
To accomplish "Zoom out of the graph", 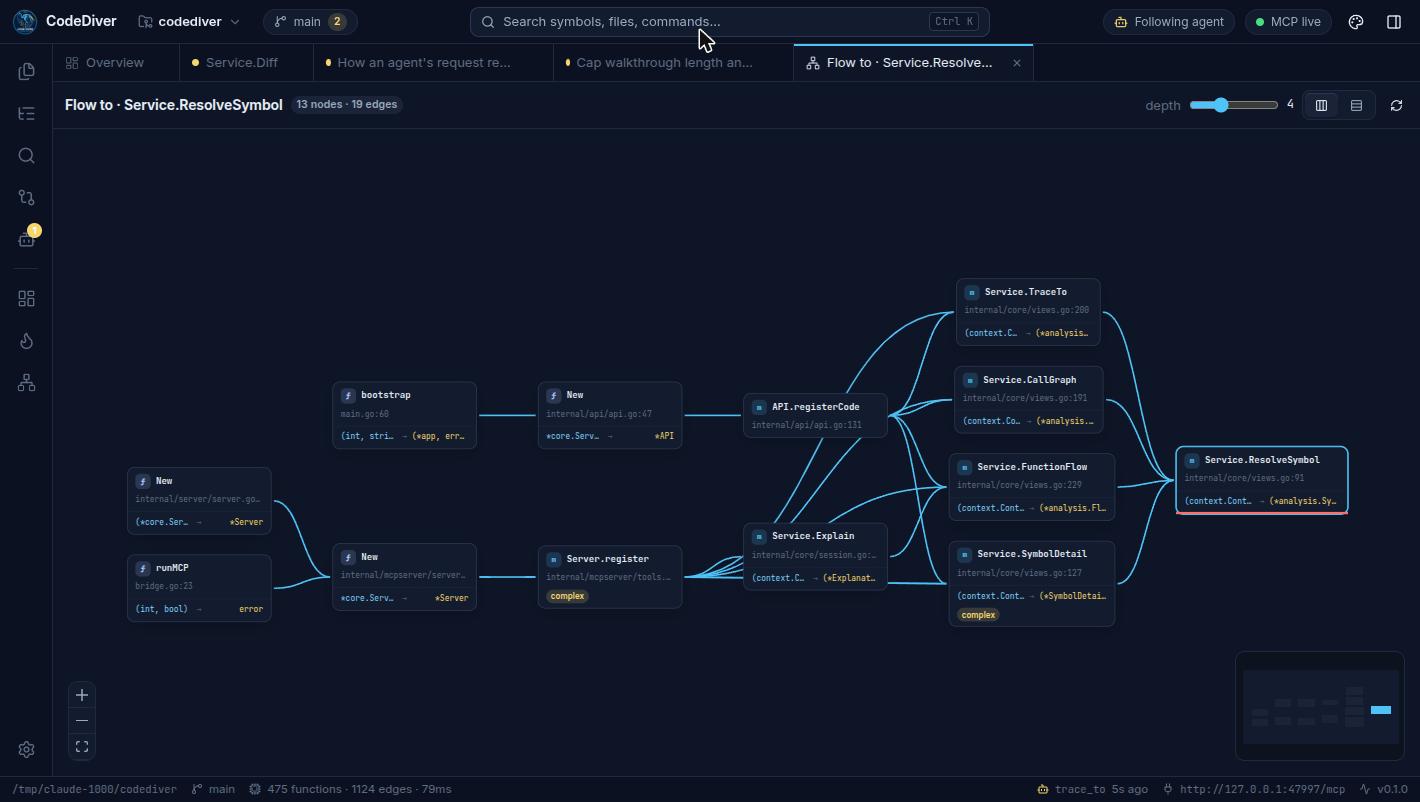I will coord(82,721).
